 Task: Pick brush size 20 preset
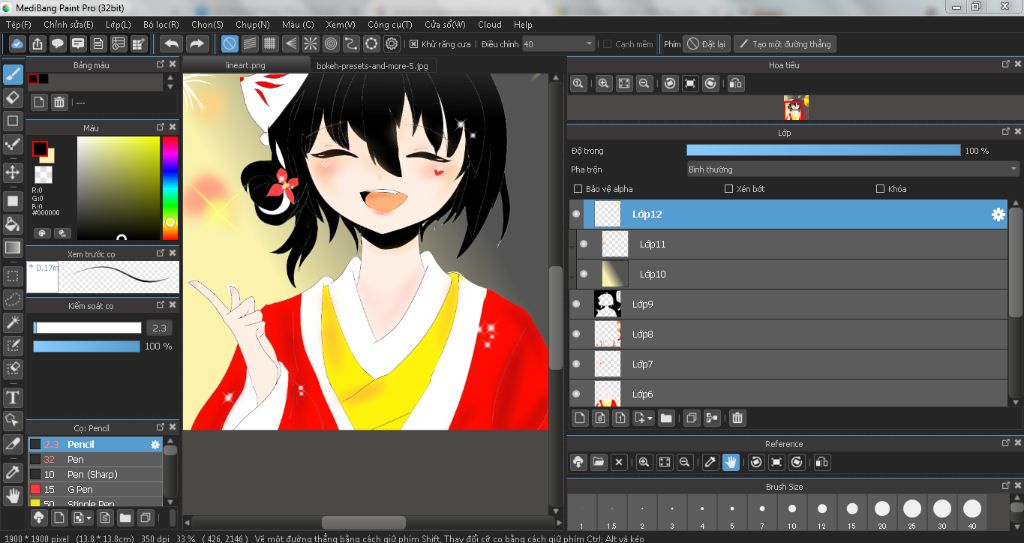[882, 512]
